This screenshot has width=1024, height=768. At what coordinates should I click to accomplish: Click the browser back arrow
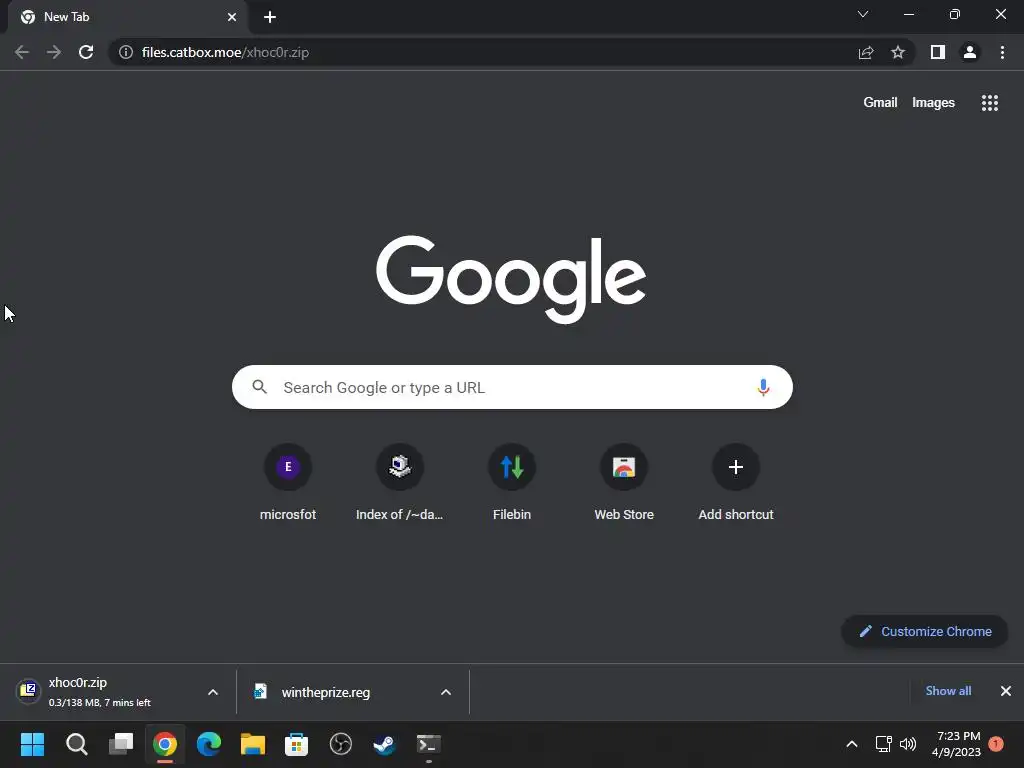point(22,52)
